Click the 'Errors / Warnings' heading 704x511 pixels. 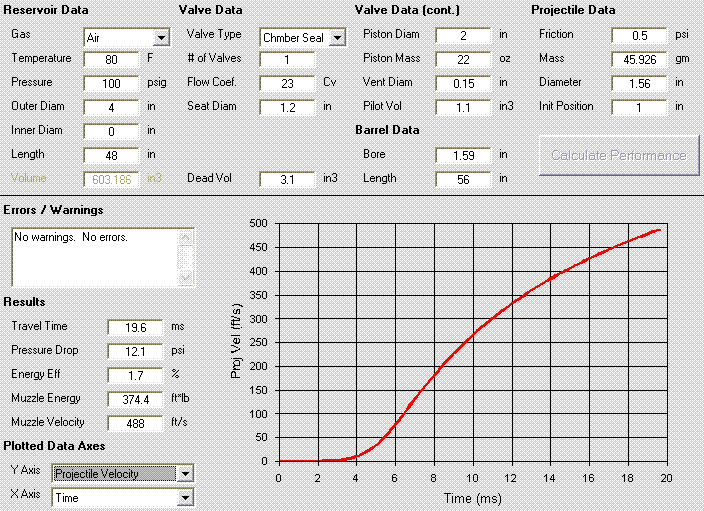(x=53, y=210)
